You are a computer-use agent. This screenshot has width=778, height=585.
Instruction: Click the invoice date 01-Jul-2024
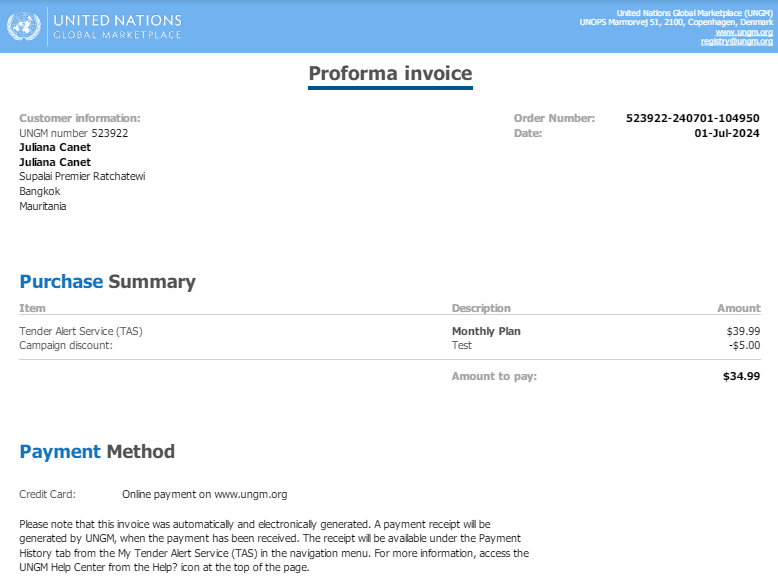tap(727, 133)
